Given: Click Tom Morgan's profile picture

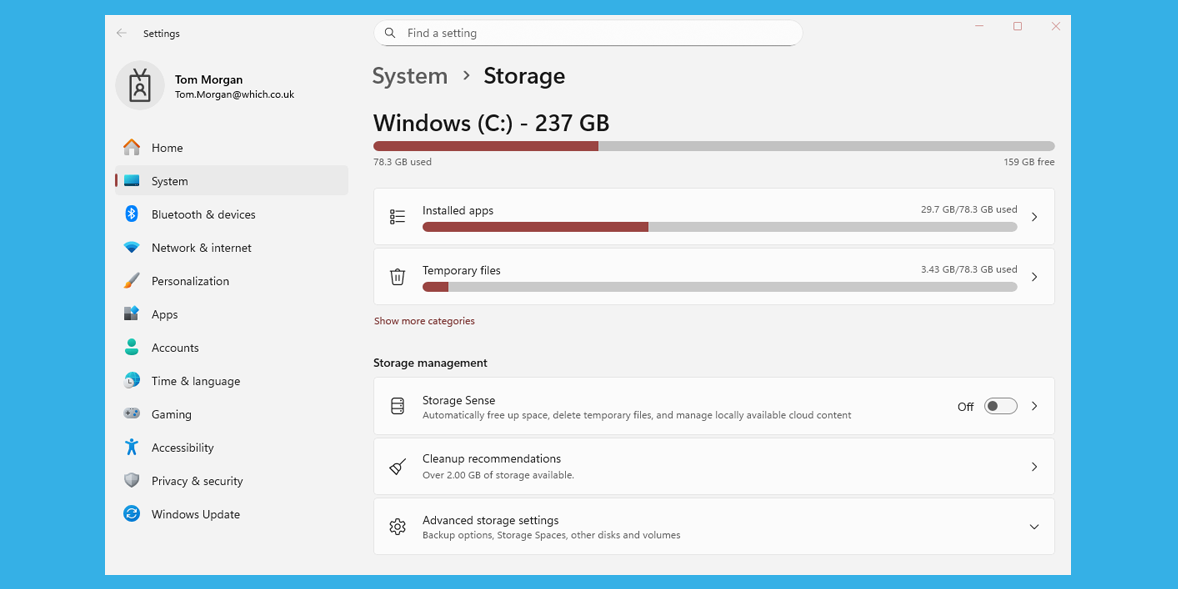Looking at the screenshot, I should [x=140, y=86].
